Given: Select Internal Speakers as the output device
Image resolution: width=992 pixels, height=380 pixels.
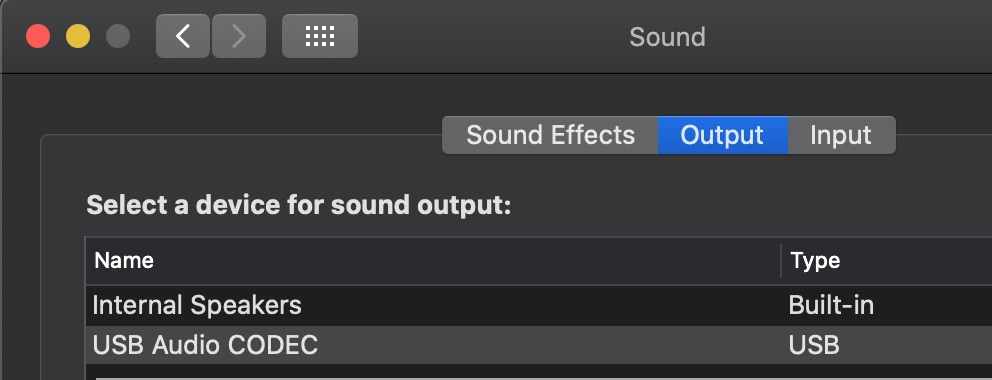Looking at the screenshot, I should tap(539, 305).
